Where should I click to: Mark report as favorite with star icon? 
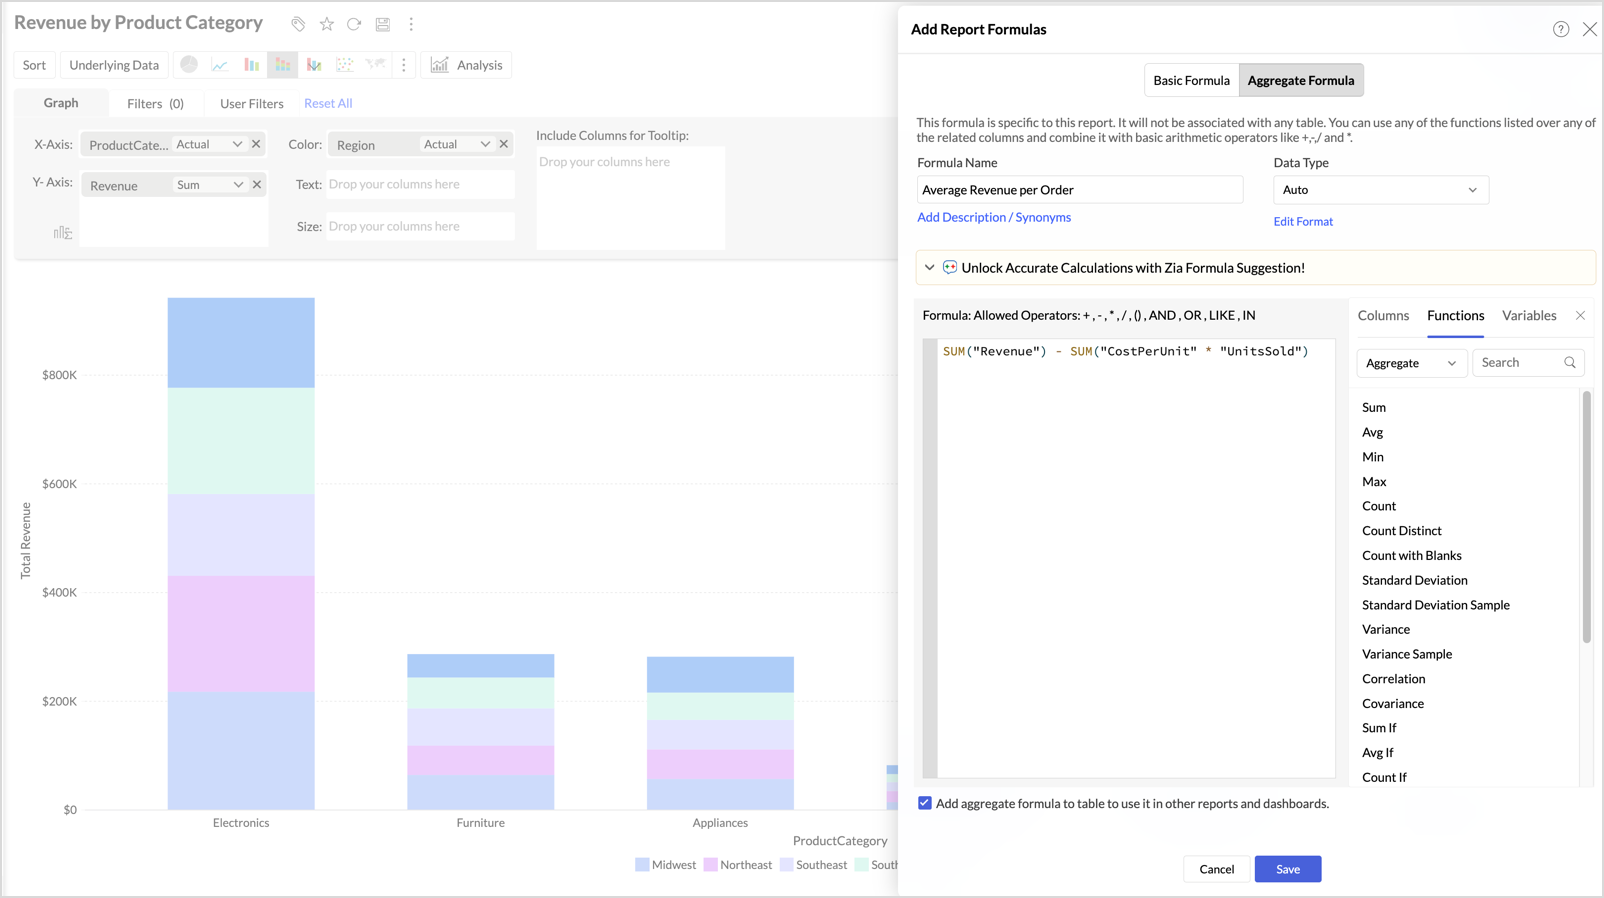pyautogui.click(x=326, y=24)
